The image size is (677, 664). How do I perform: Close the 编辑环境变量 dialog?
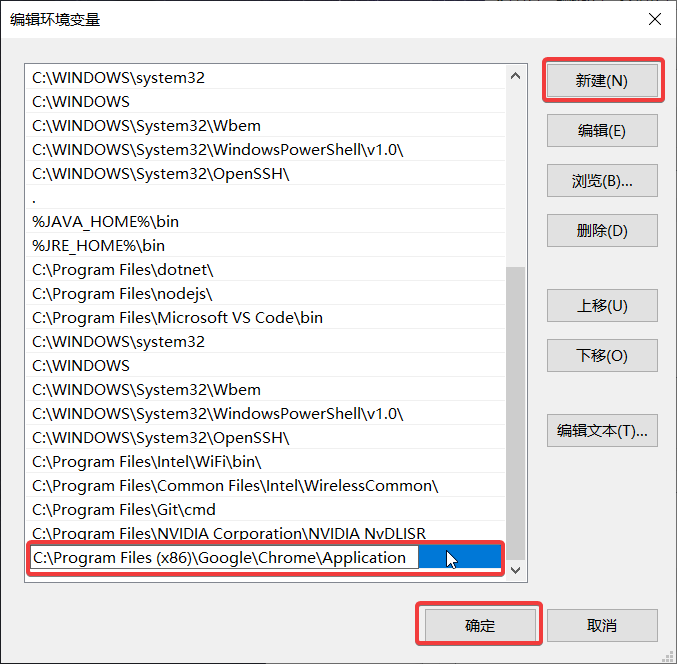(655, 19)
